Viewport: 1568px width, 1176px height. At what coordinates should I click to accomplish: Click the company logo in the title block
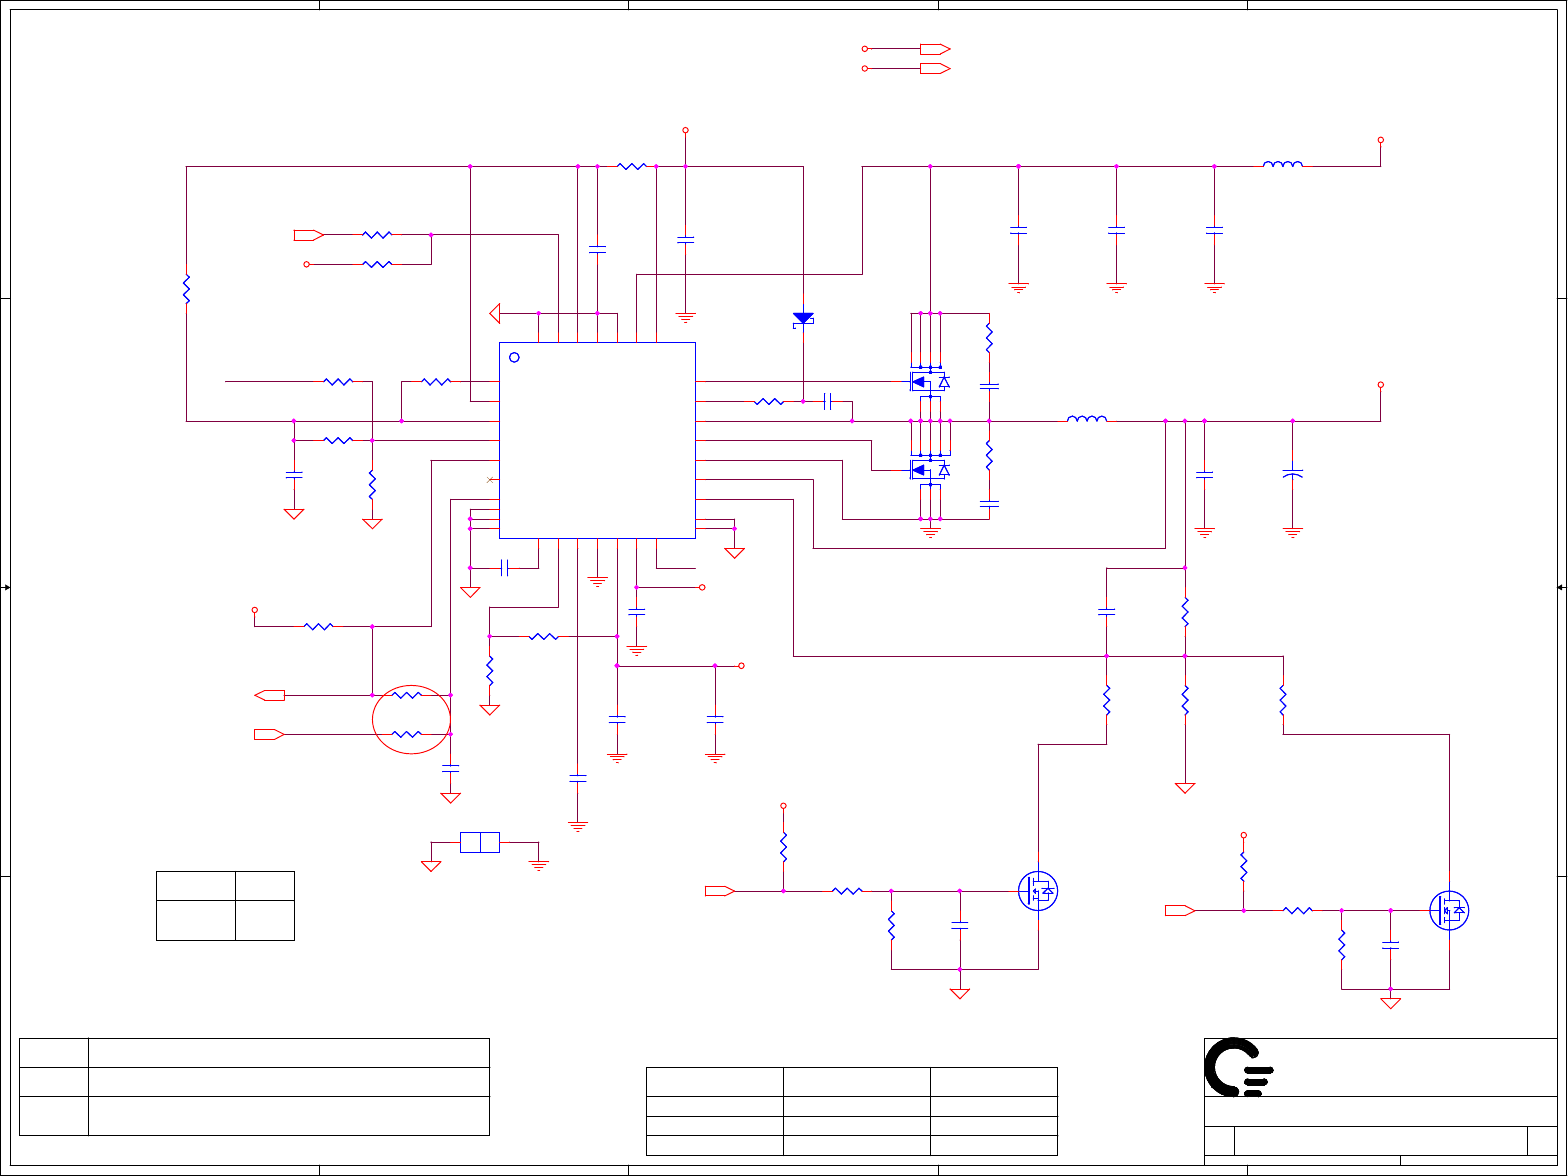click(x=1239, y=1067)
